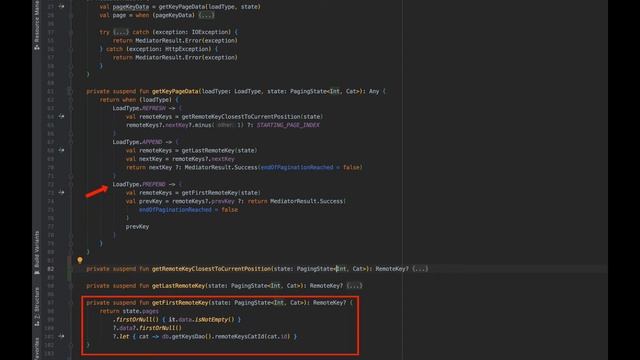
Task: Click the STARTING_PAGE_INDEX constant
Action: (288, 125)
